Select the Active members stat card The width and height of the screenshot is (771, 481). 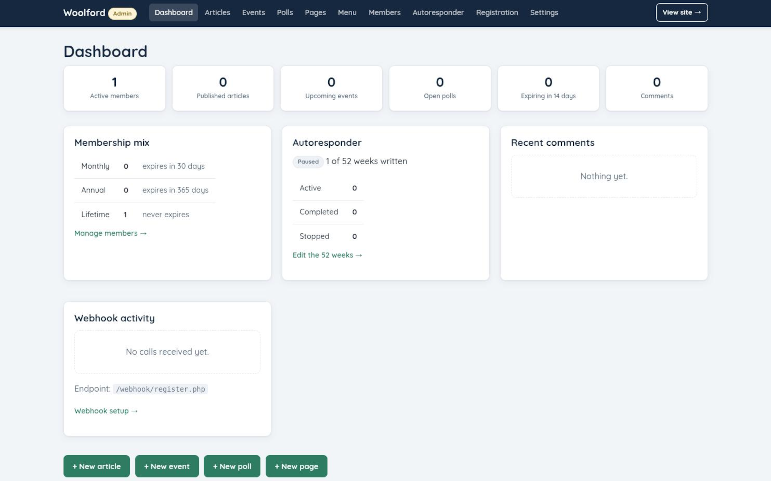(115, 88)
